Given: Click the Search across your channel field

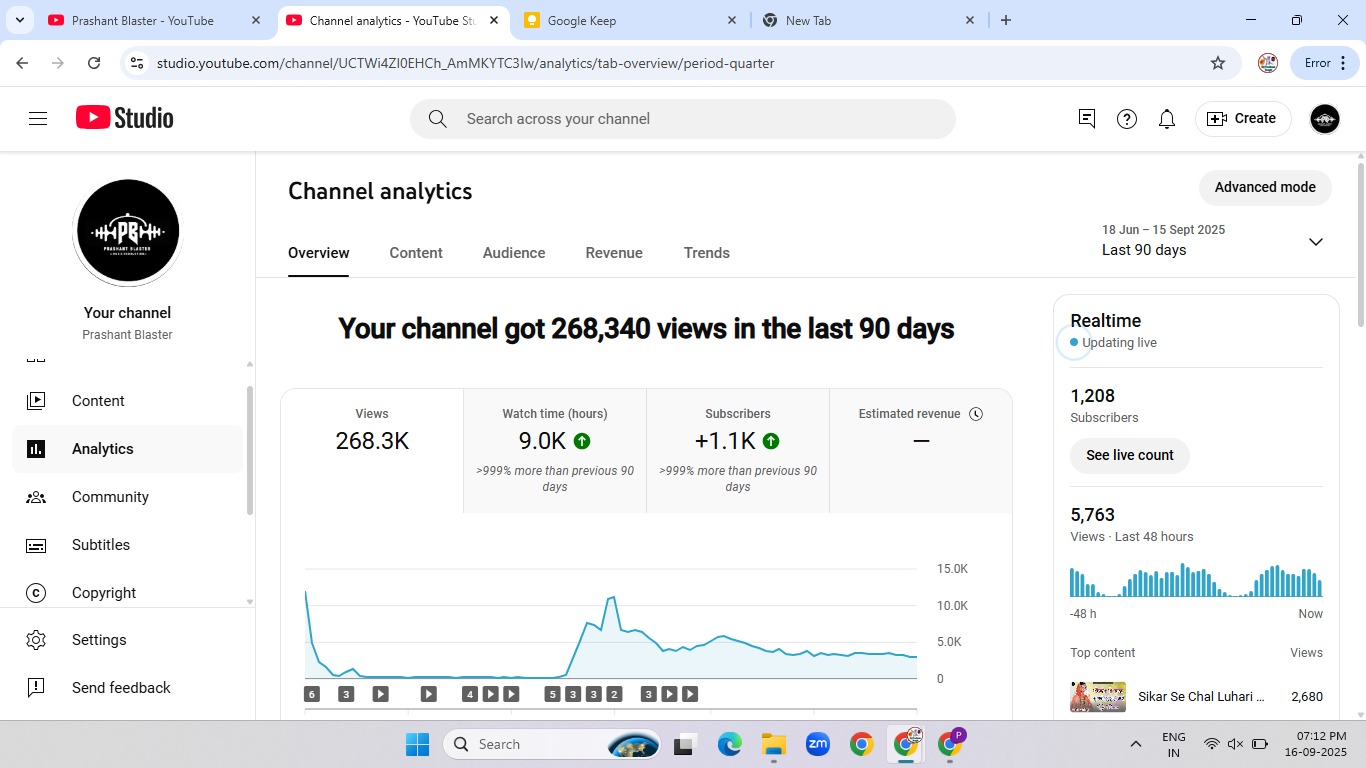Looking at the screenshot, I should tap(682, 119).
